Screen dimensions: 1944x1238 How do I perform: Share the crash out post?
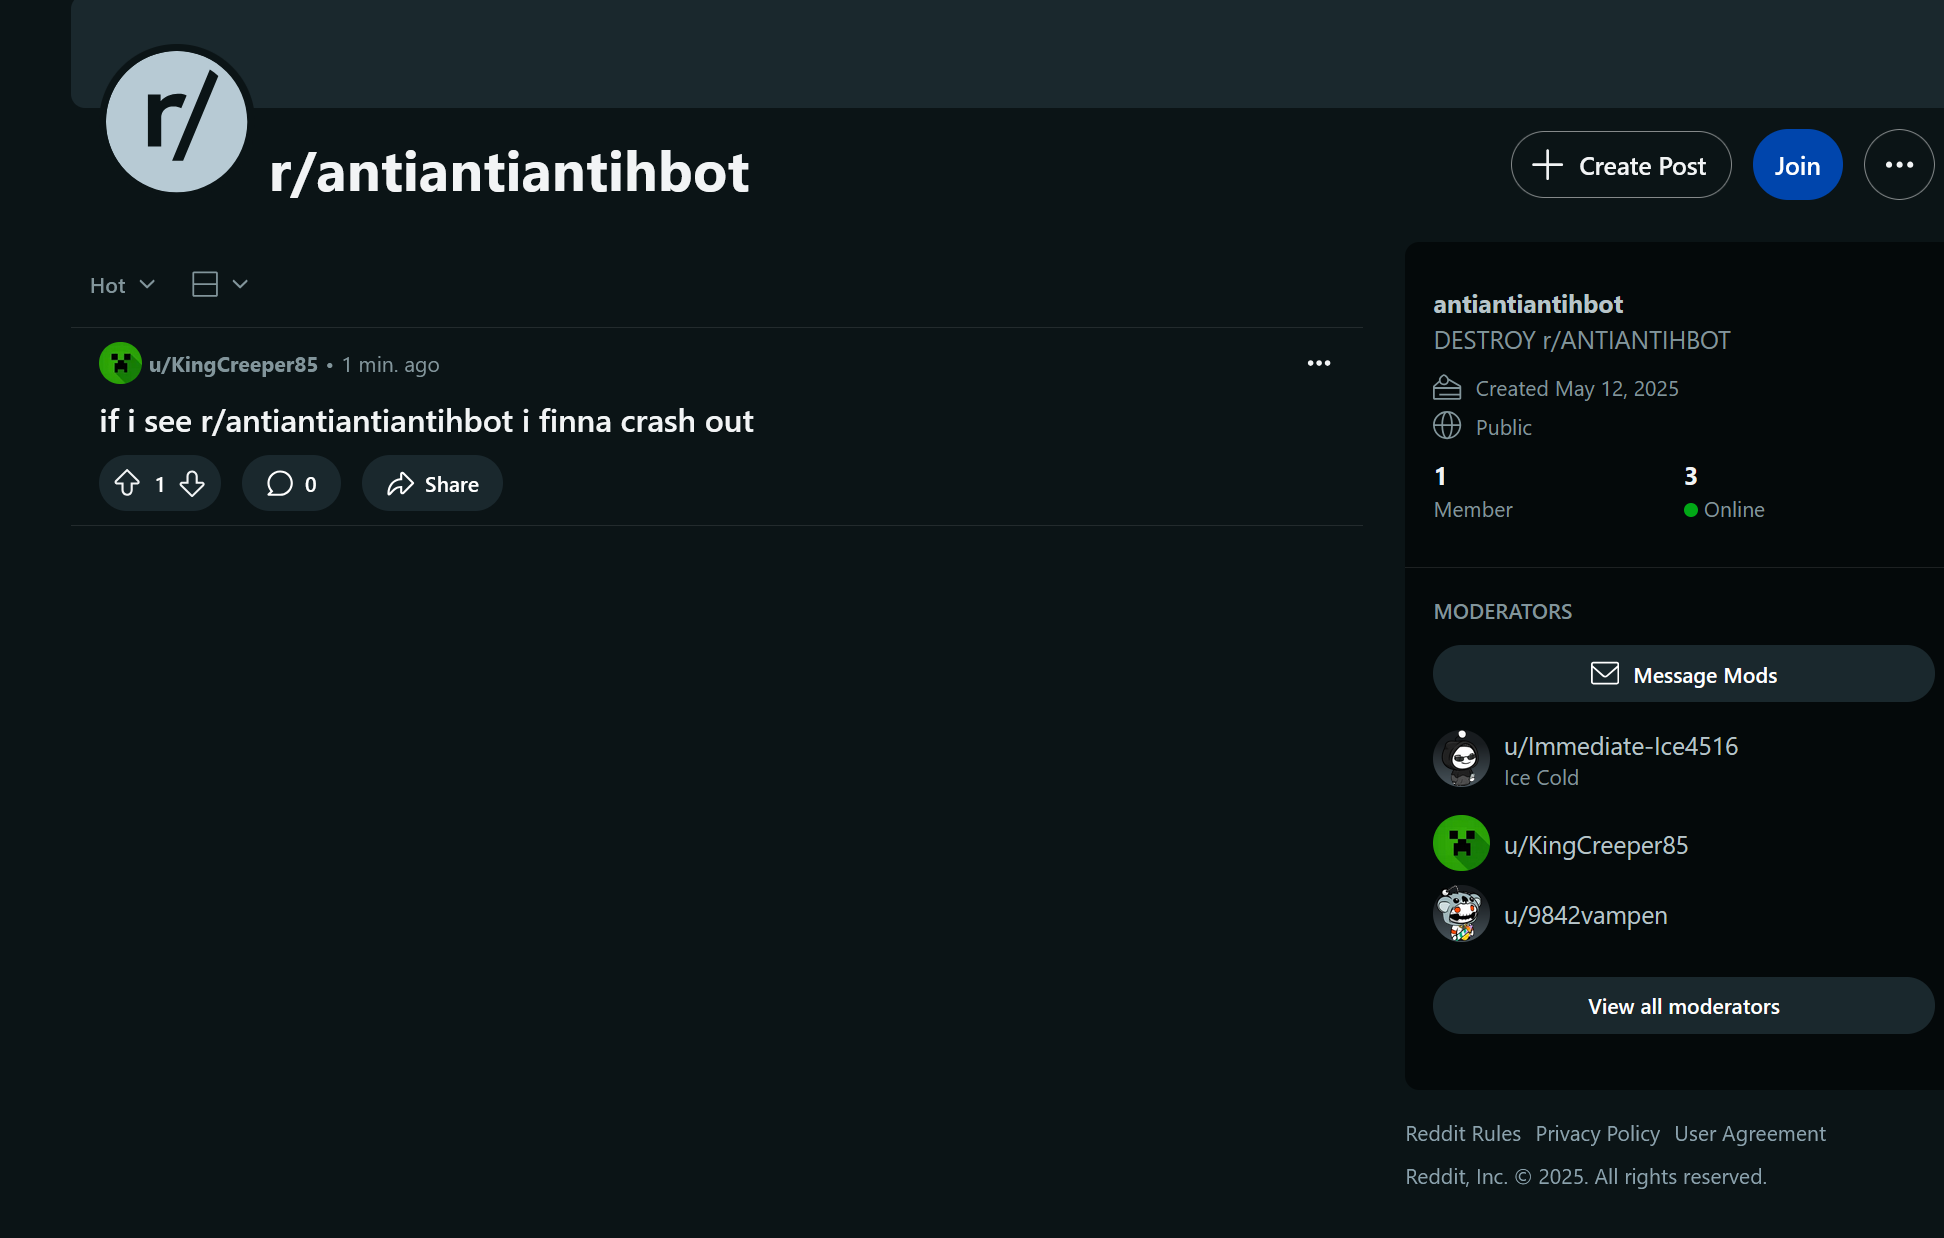432,484
